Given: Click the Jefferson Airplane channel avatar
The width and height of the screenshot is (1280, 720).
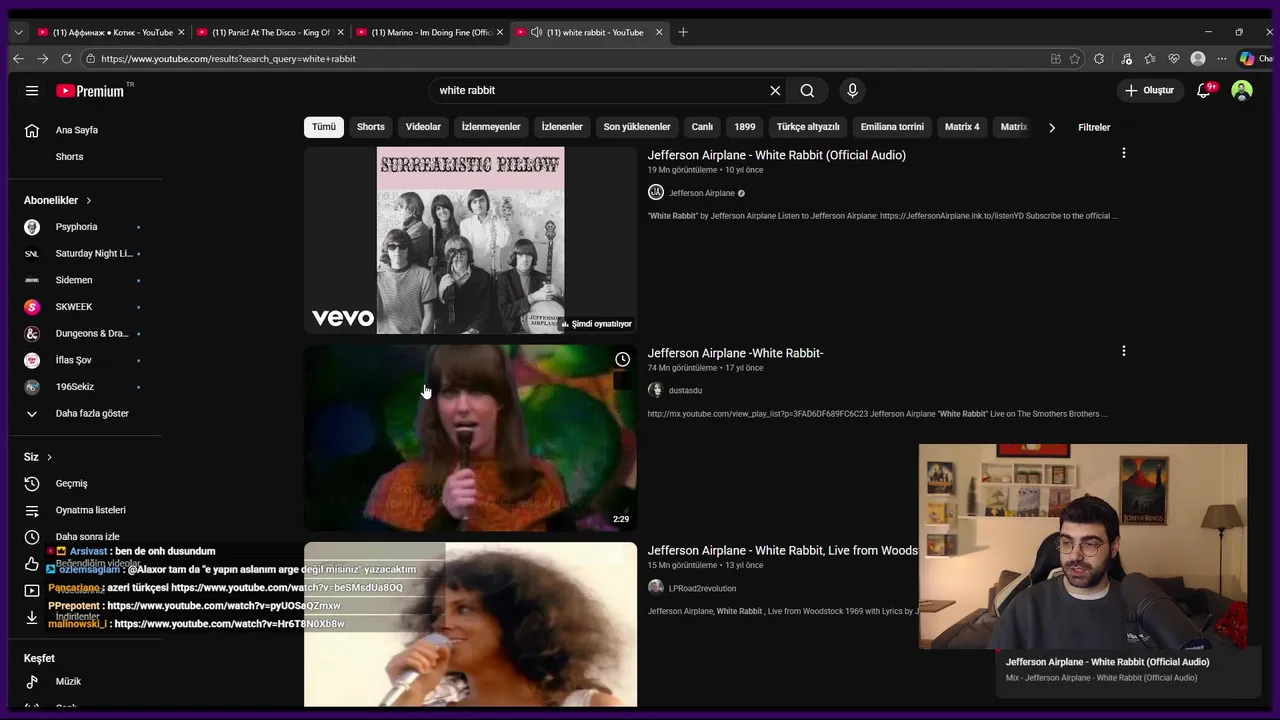Looking at the screenshot, I should click(x=656, y=192).
